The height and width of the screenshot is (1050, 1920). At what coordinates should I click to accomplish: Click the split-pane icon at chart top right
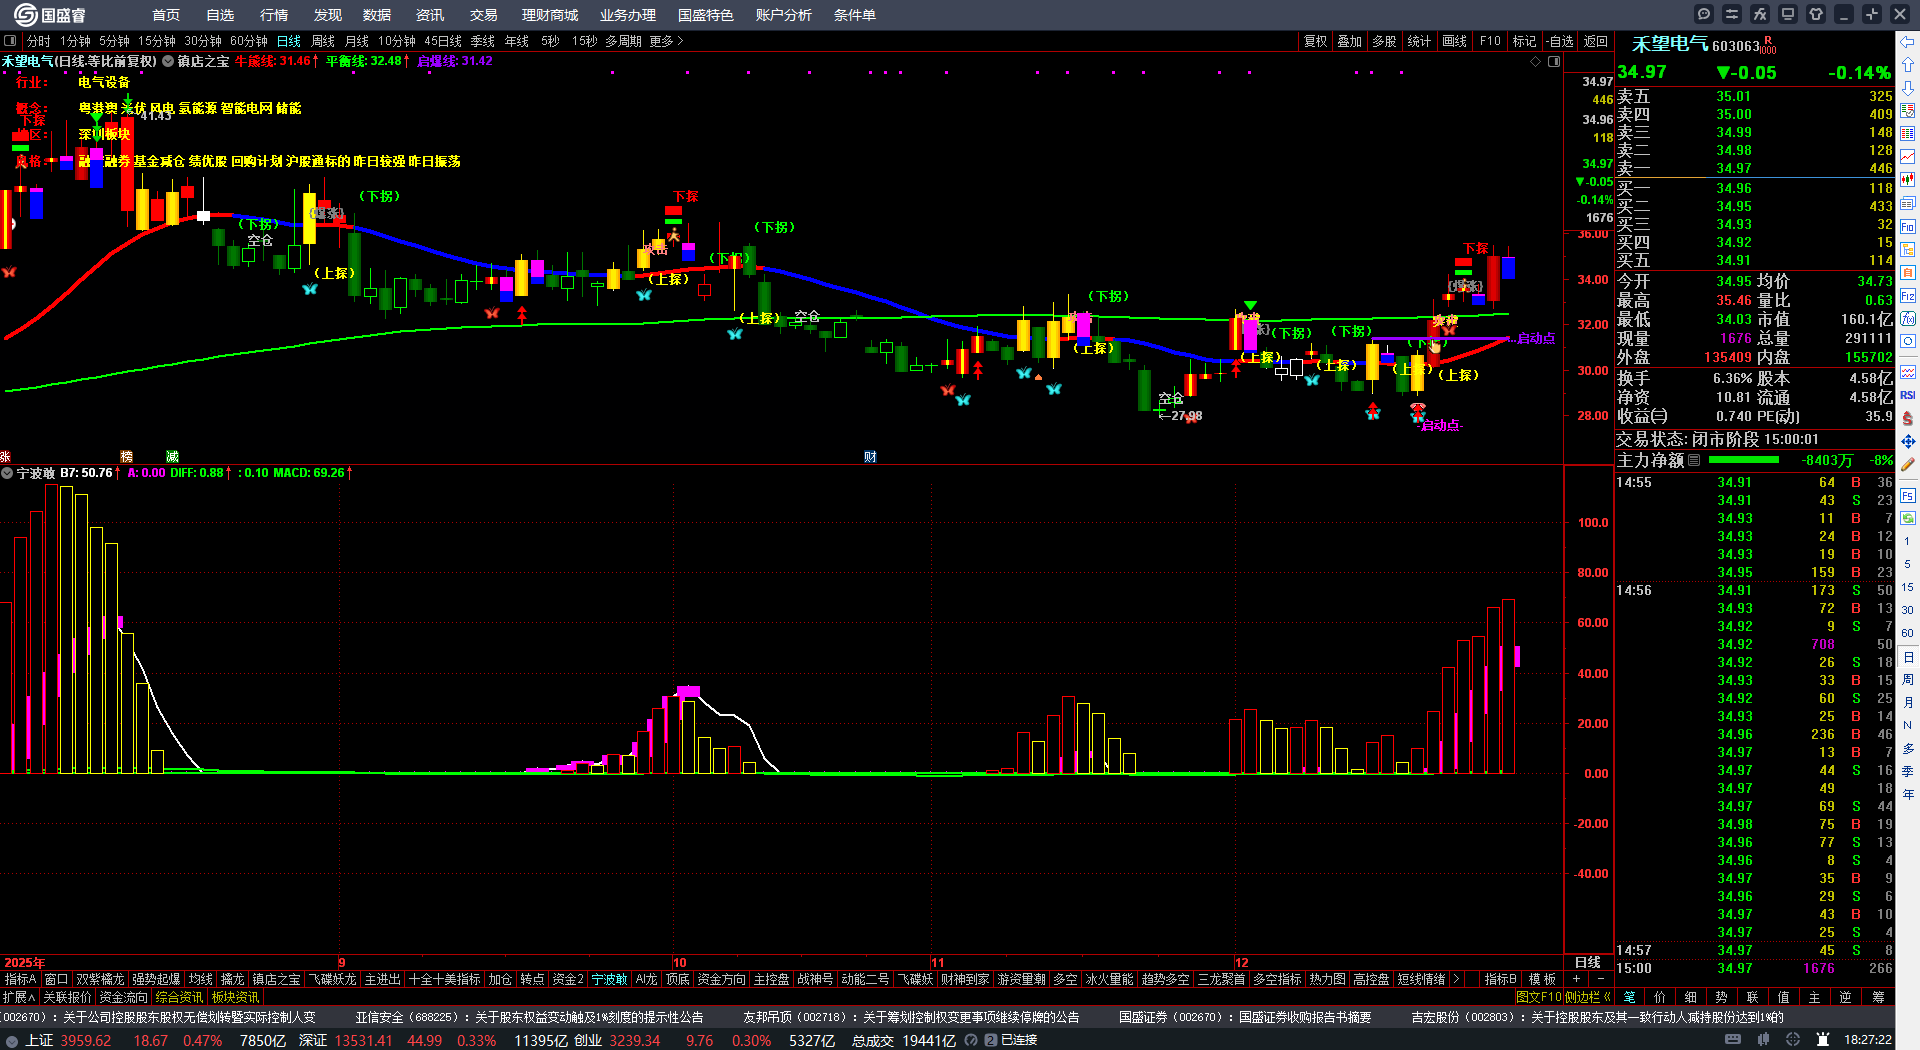(1554, 61)
